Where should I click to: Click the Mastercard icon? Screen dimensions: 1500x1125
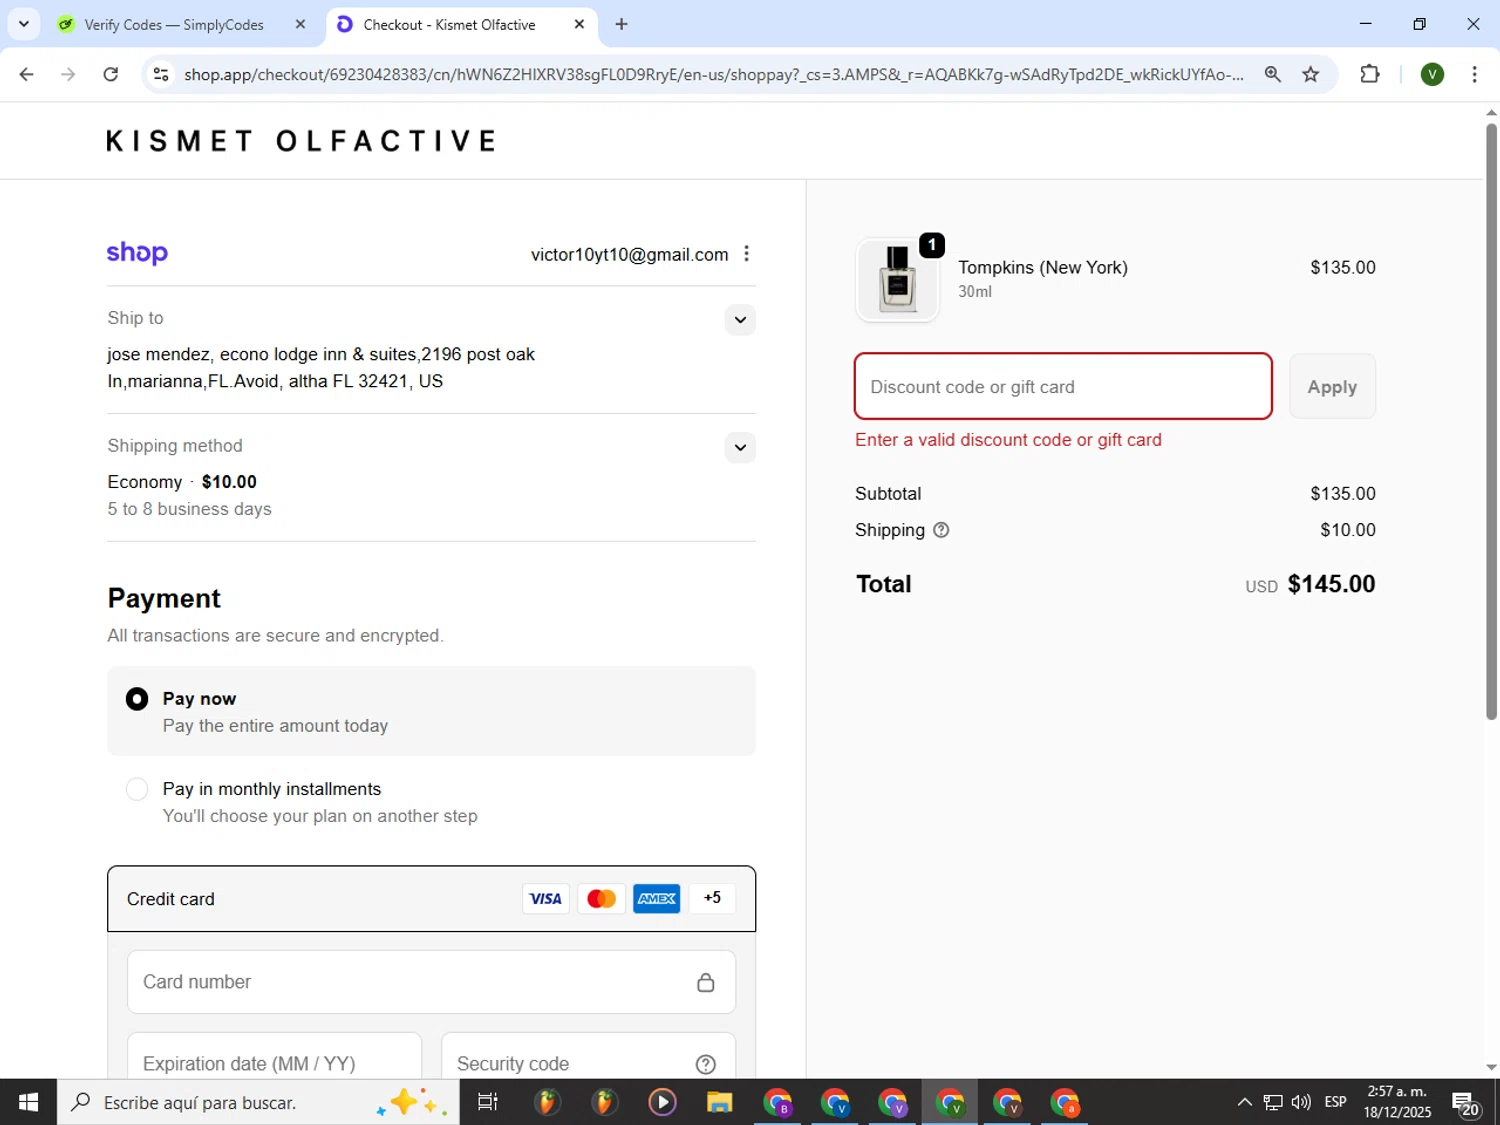pos(601,899)
